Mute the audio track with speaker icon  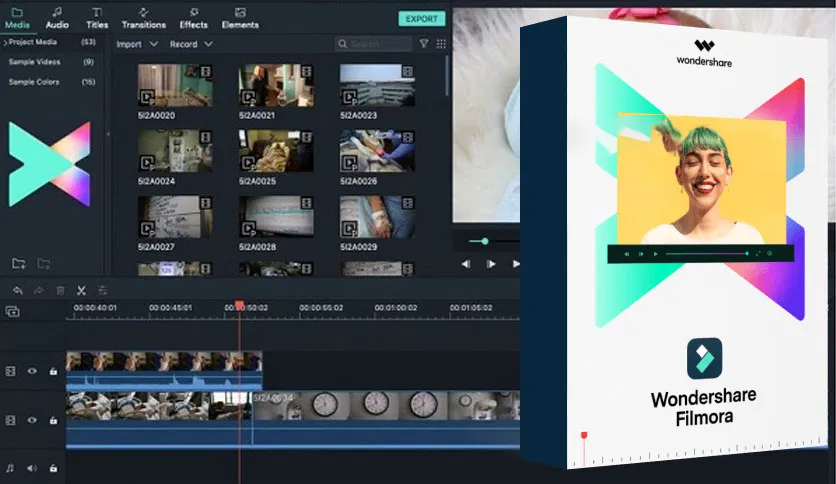32,467
